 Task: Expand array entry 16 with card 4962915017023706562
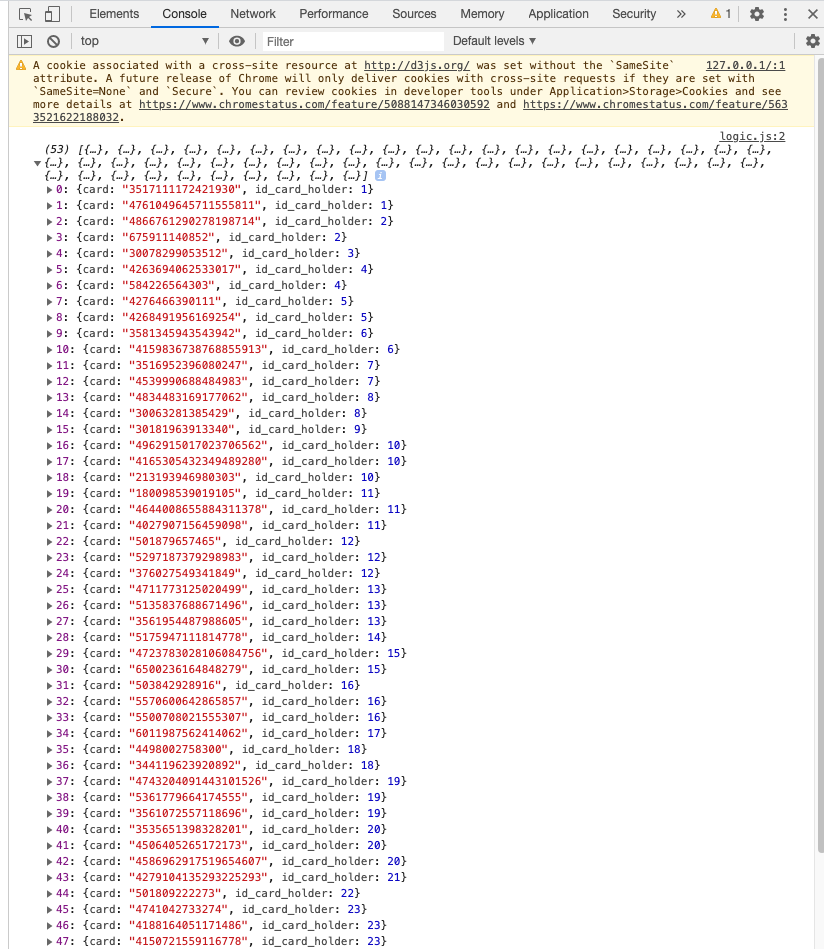[x=49, y=445]
